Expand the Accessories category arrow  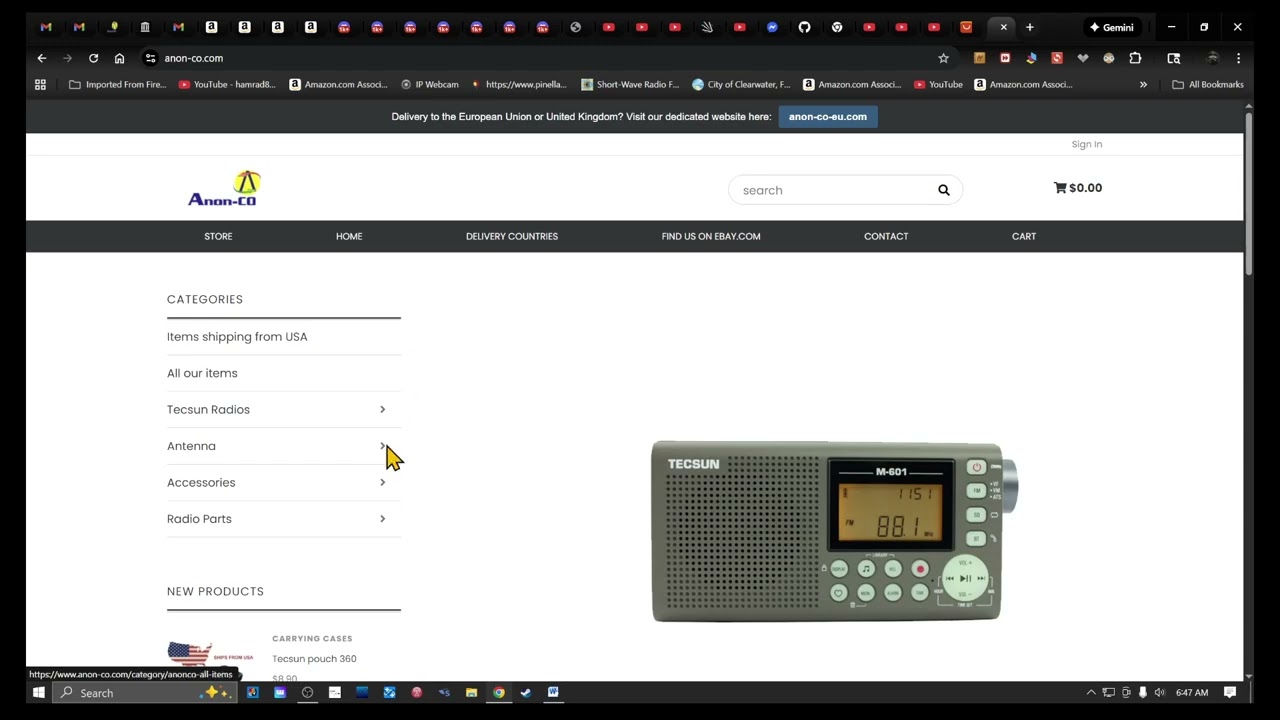click(x=382, y=482)
